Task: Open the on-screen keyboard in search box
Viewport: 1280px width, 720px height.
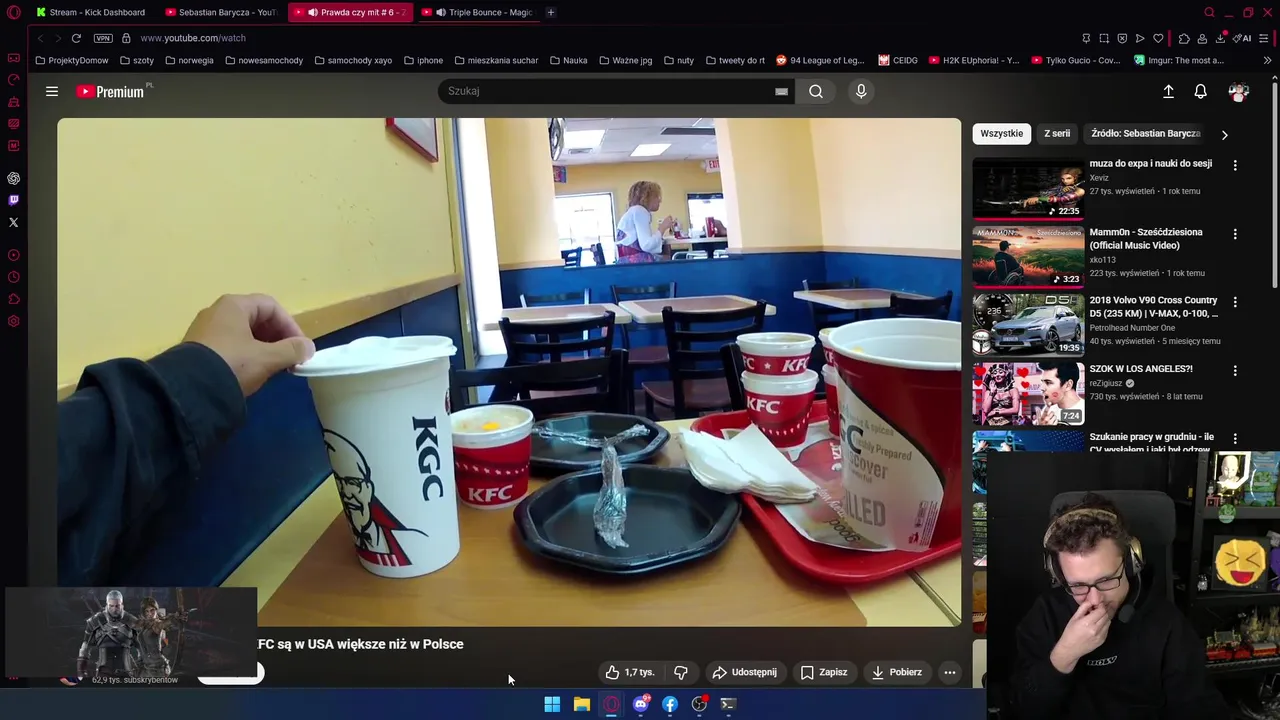Action: tap(781, 91)
